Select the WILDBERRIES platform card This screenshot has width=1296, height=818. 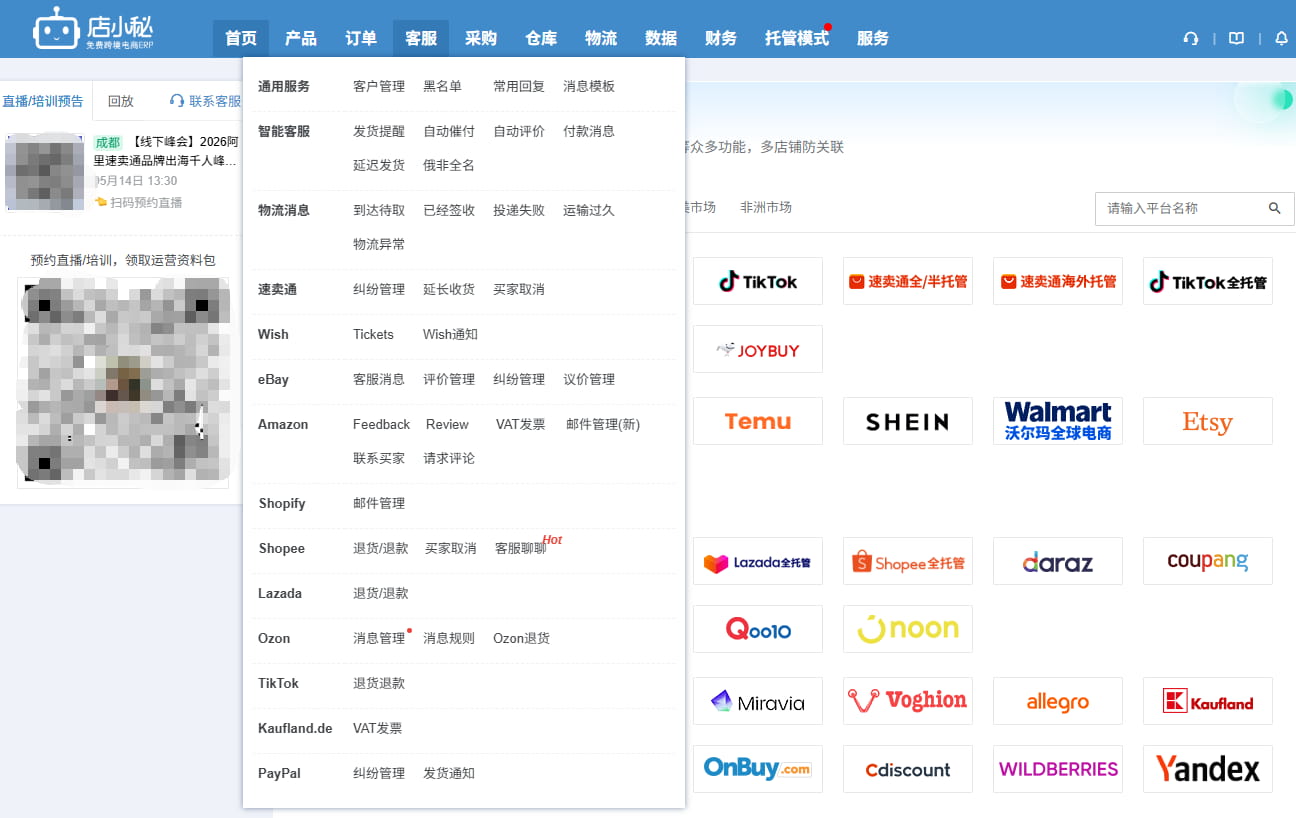point(1058,769)
